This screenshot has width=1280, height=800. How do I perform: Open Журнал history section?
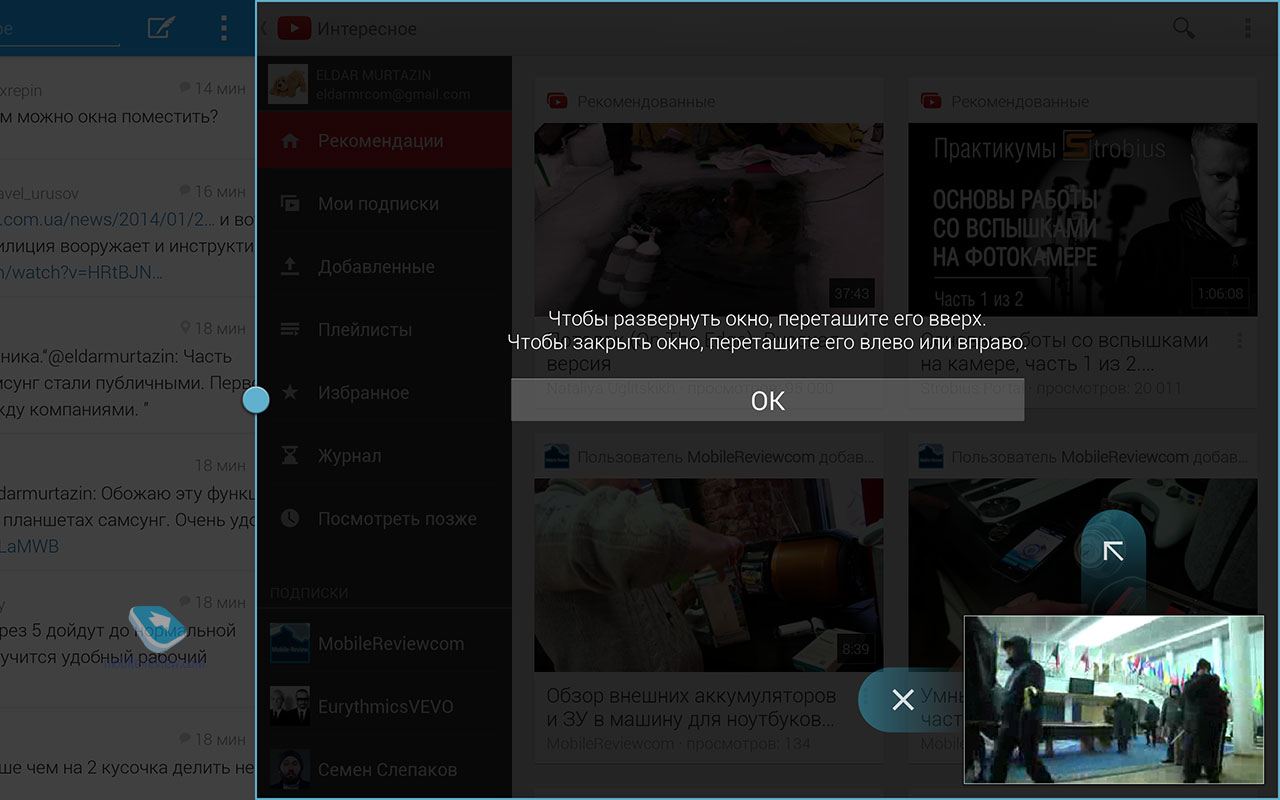point(385,456)
